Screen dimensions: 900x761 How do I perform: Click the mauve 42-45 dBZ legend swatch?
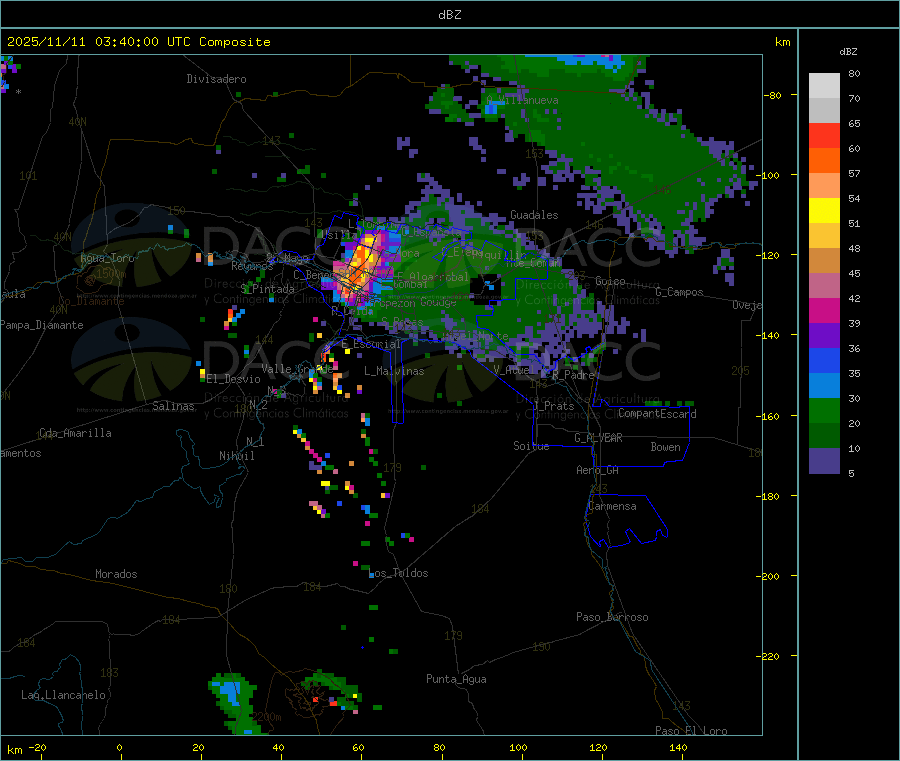point(824,286)
